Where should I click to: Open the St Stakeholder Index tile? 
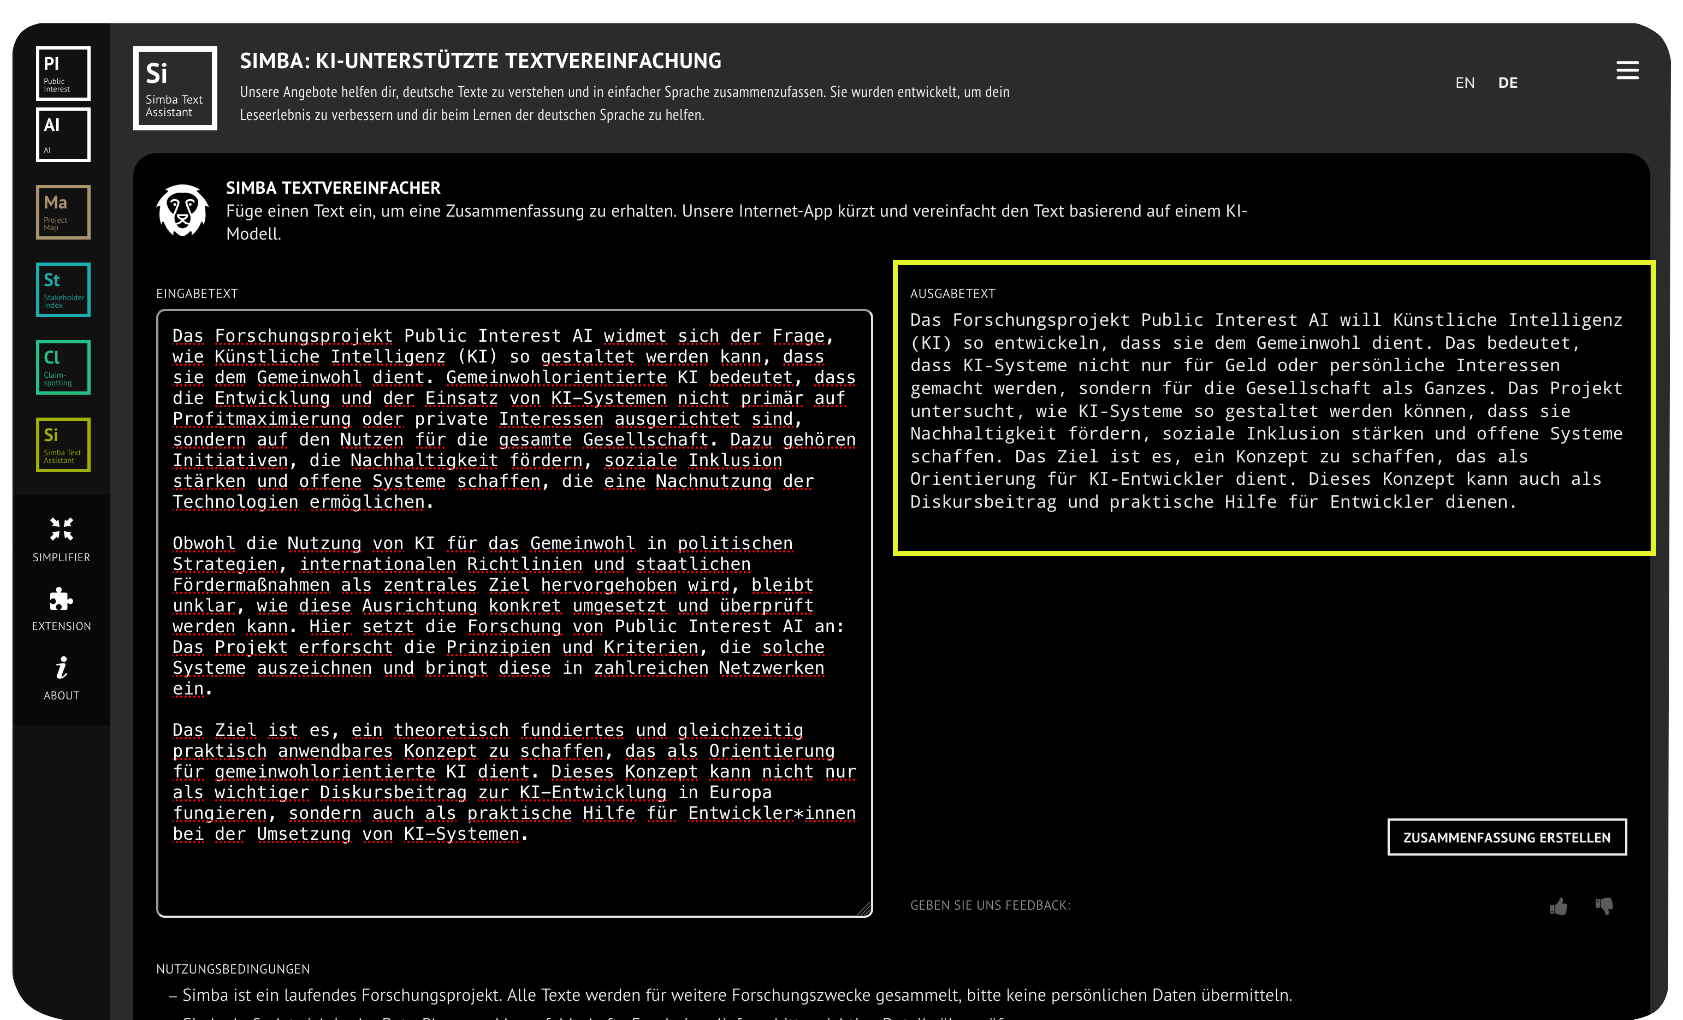[x=63, y=290]
